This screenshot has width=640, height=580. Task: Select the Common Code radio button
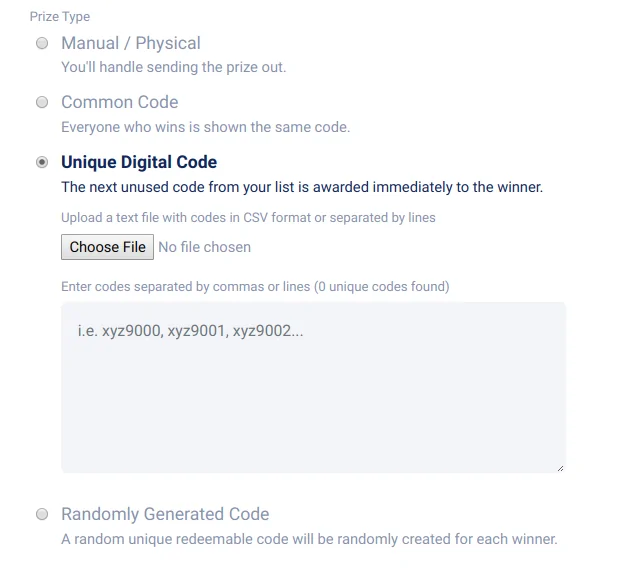42,102
